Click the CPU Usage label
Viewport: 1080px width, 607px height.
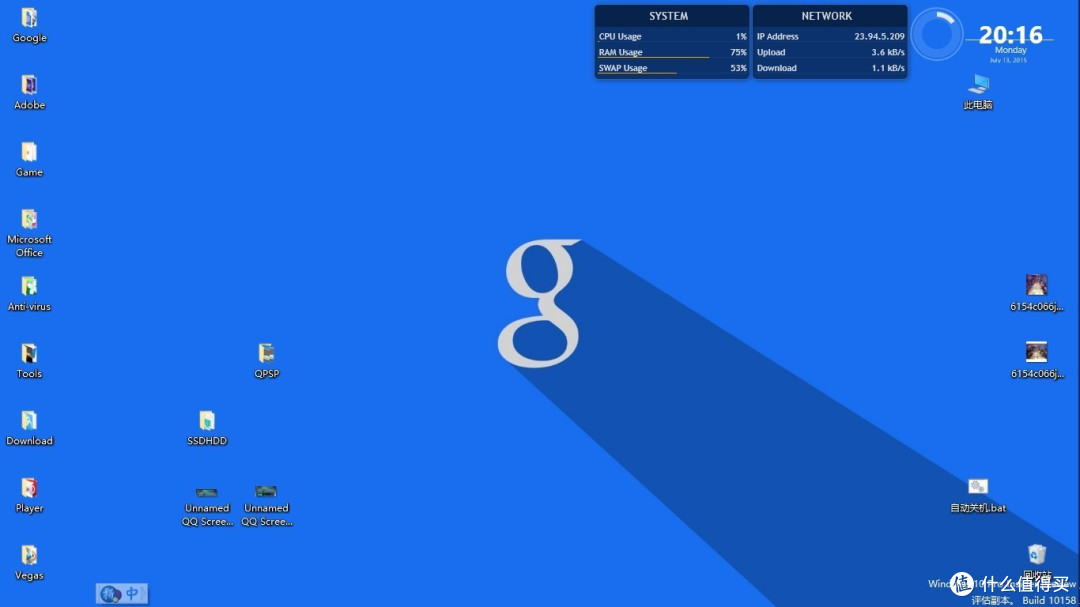pyautogui.click(x=620, y=37)
